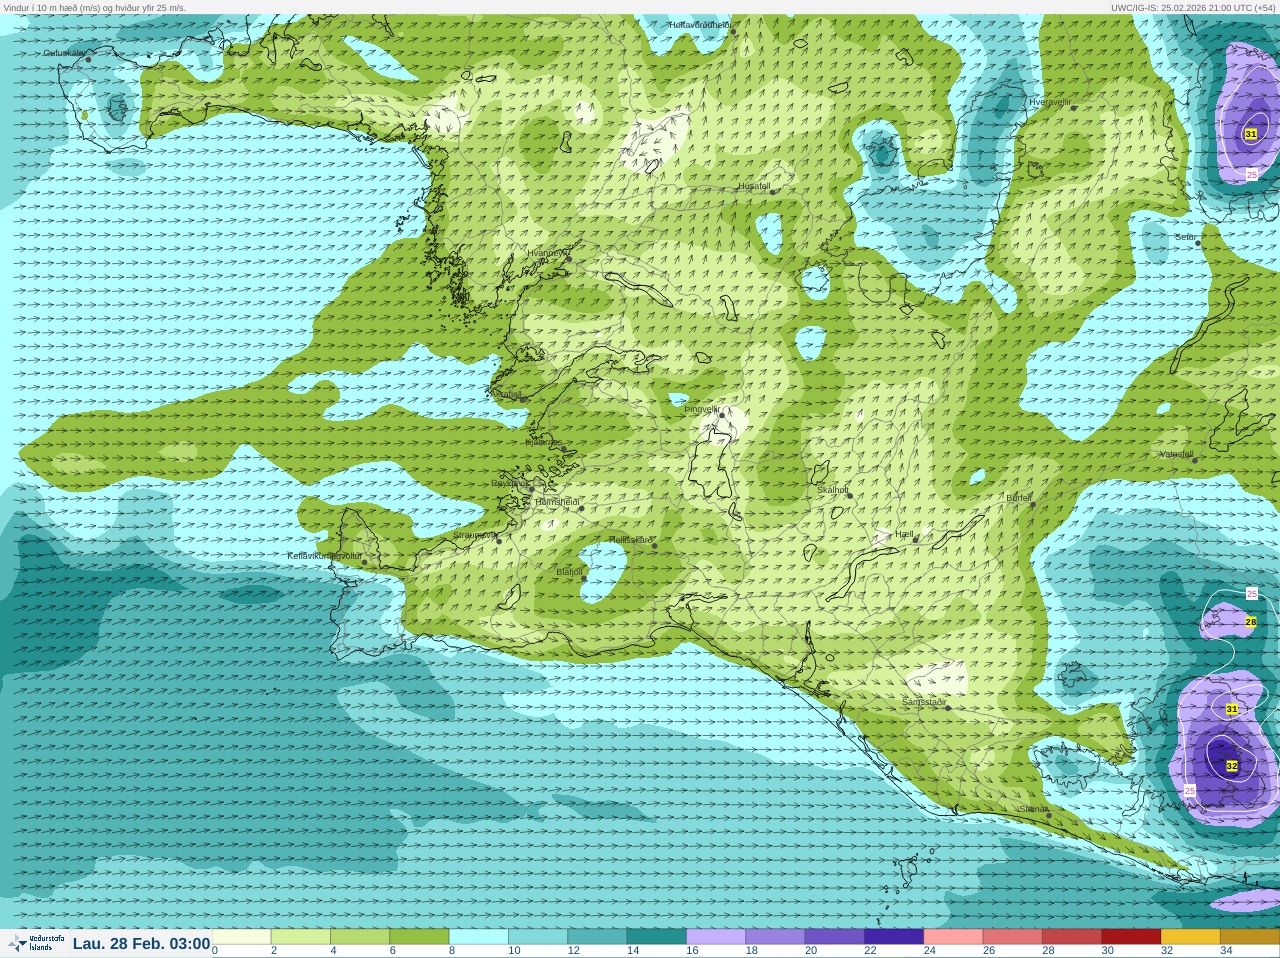Click the UWC/IG-IS model run timestamp
1280x958 pixels.
coord(1193,7)
